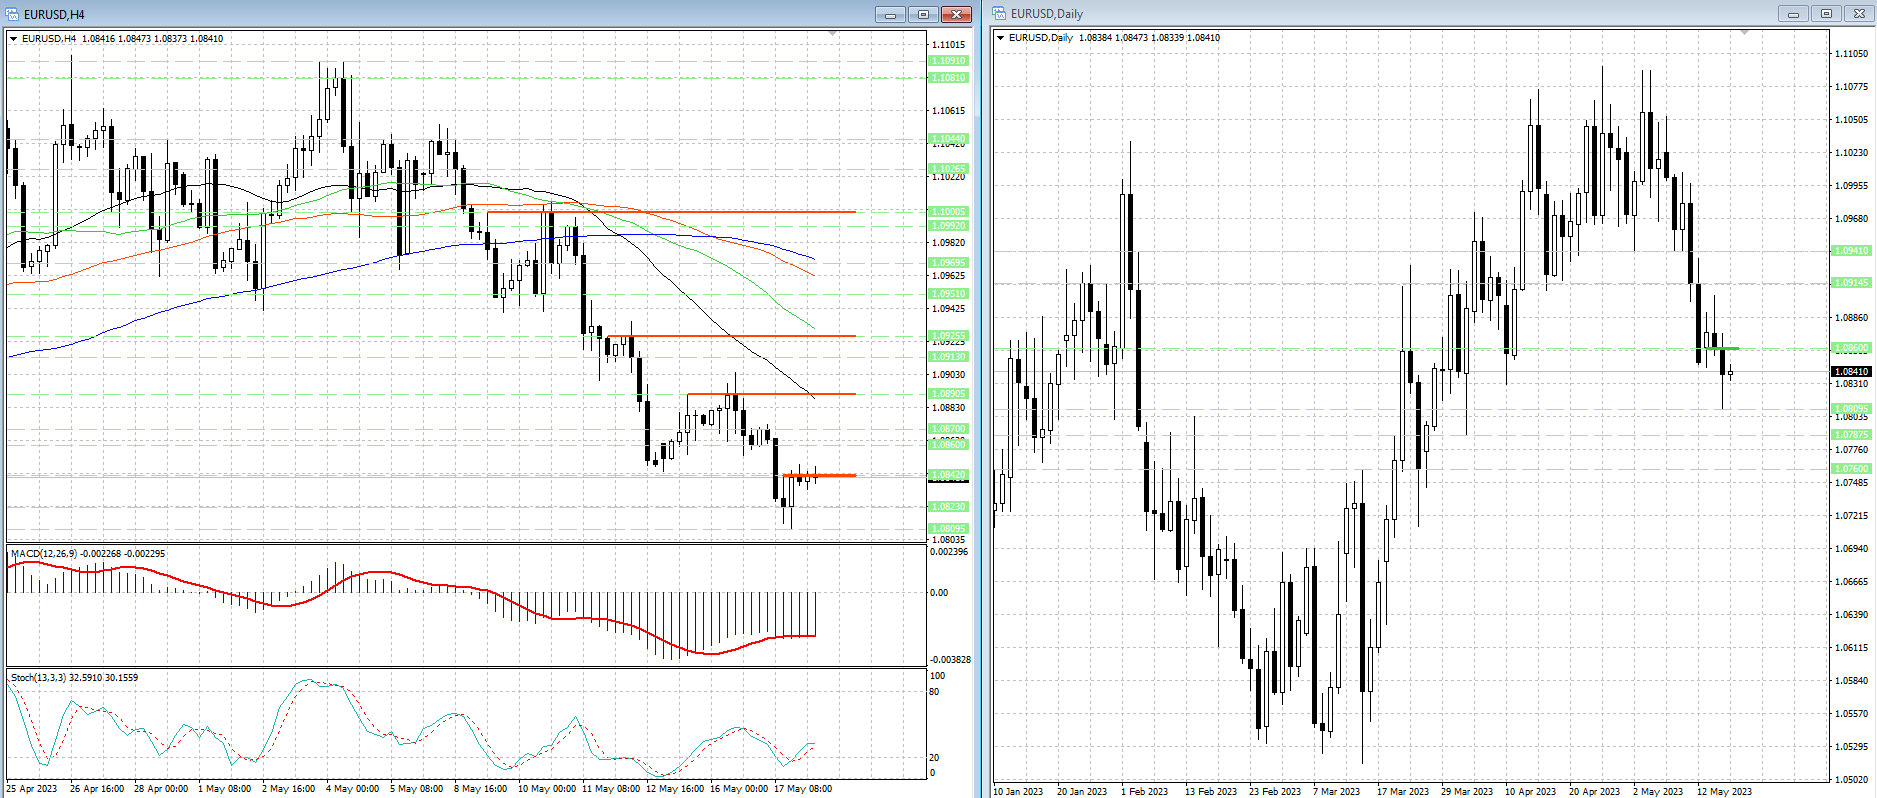Click the 25 Apr 2023 date on the H4 time axis
This screenshot has height=798, width=1877.
point(32,789)
